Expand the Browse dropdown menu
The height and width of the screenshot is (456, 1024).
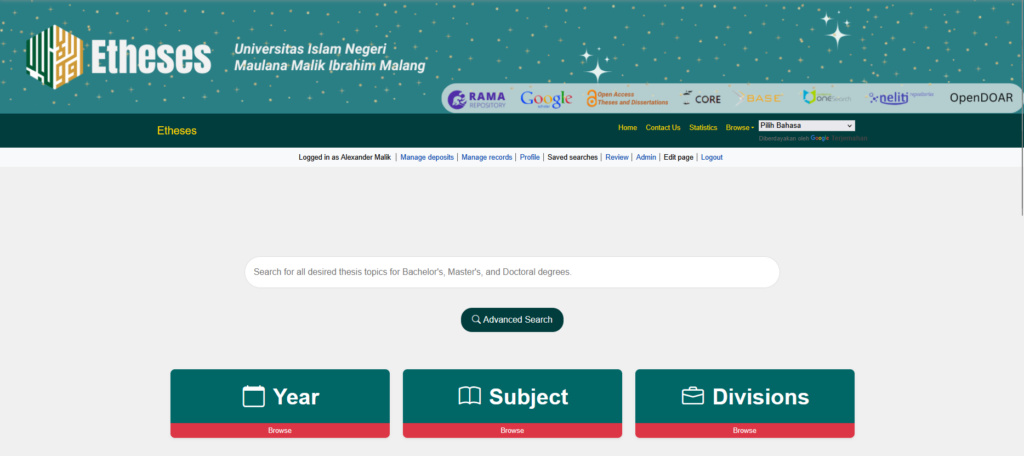tap(739, 128)
